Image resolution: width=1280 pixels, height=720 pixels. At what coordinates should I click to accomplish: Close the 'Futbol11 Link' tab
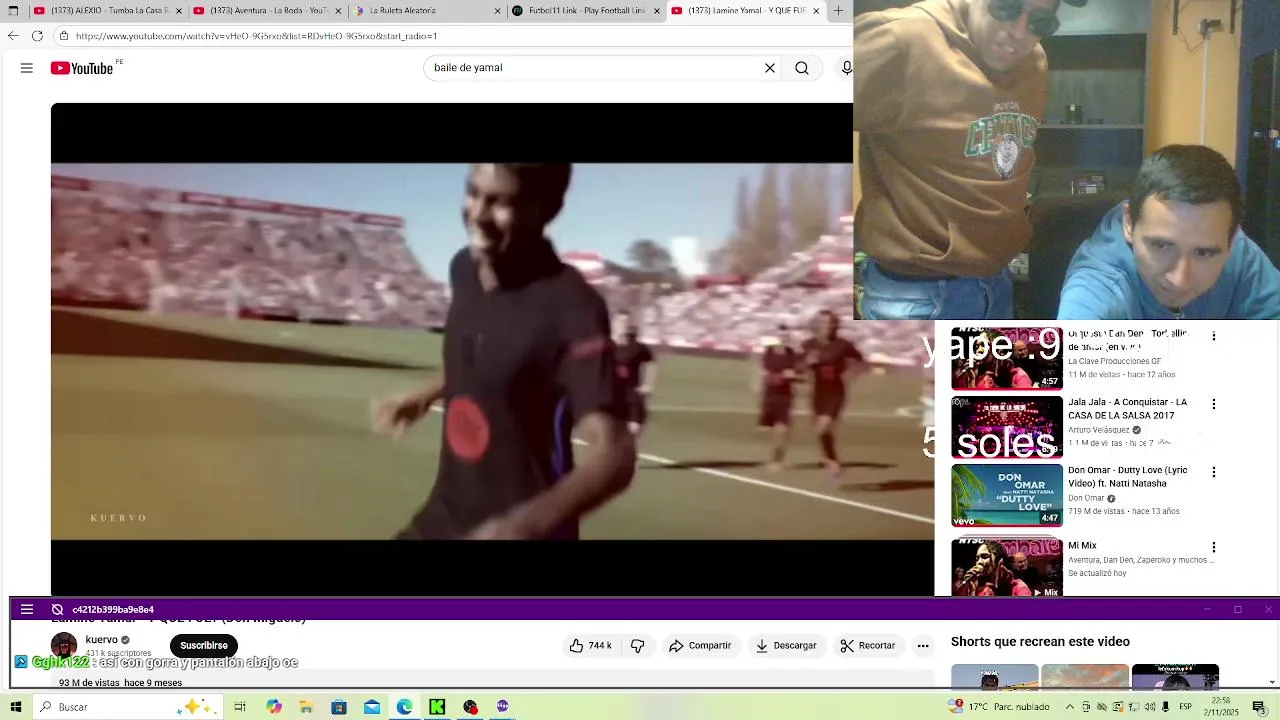click(x=657, y=11)
